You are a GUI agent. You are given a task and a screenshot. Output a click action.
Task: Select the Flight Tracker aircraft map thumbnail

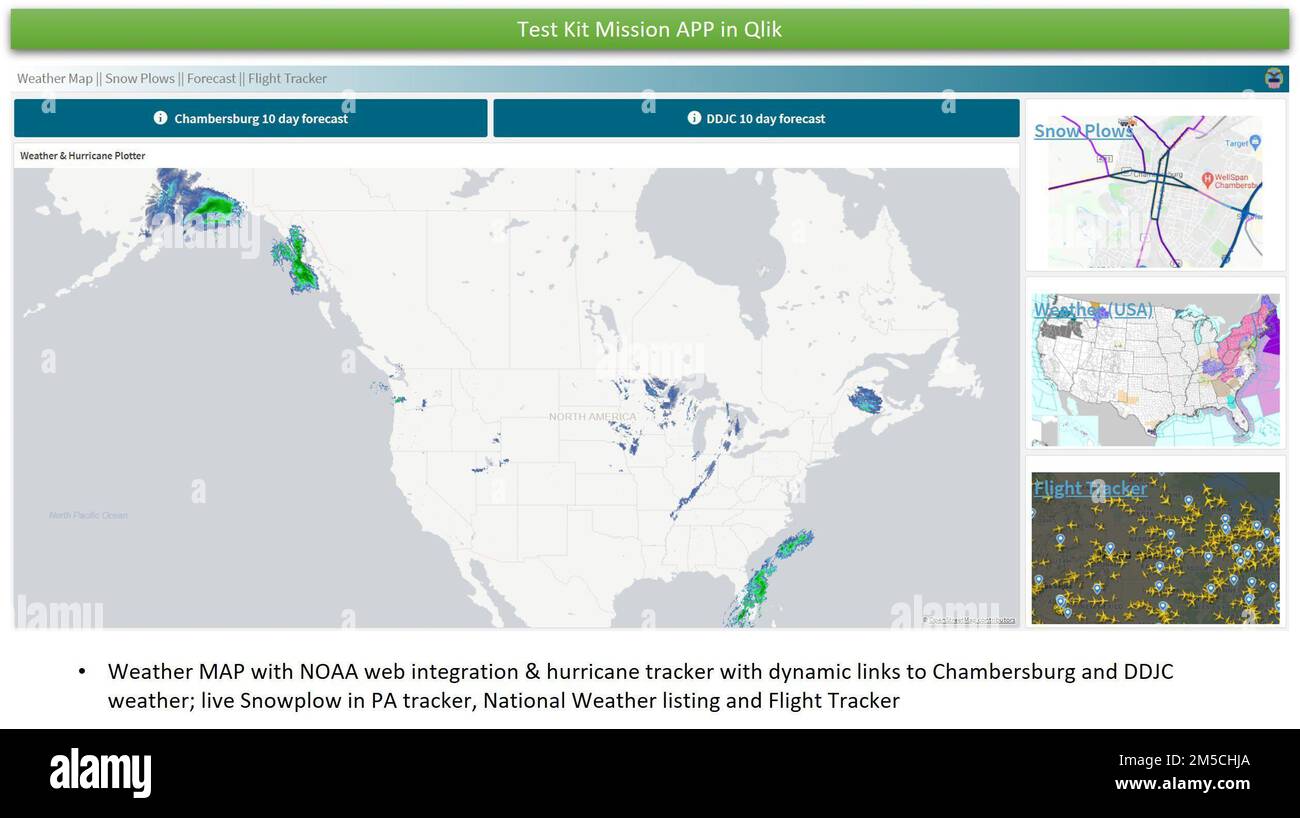tap(1155, 548)
